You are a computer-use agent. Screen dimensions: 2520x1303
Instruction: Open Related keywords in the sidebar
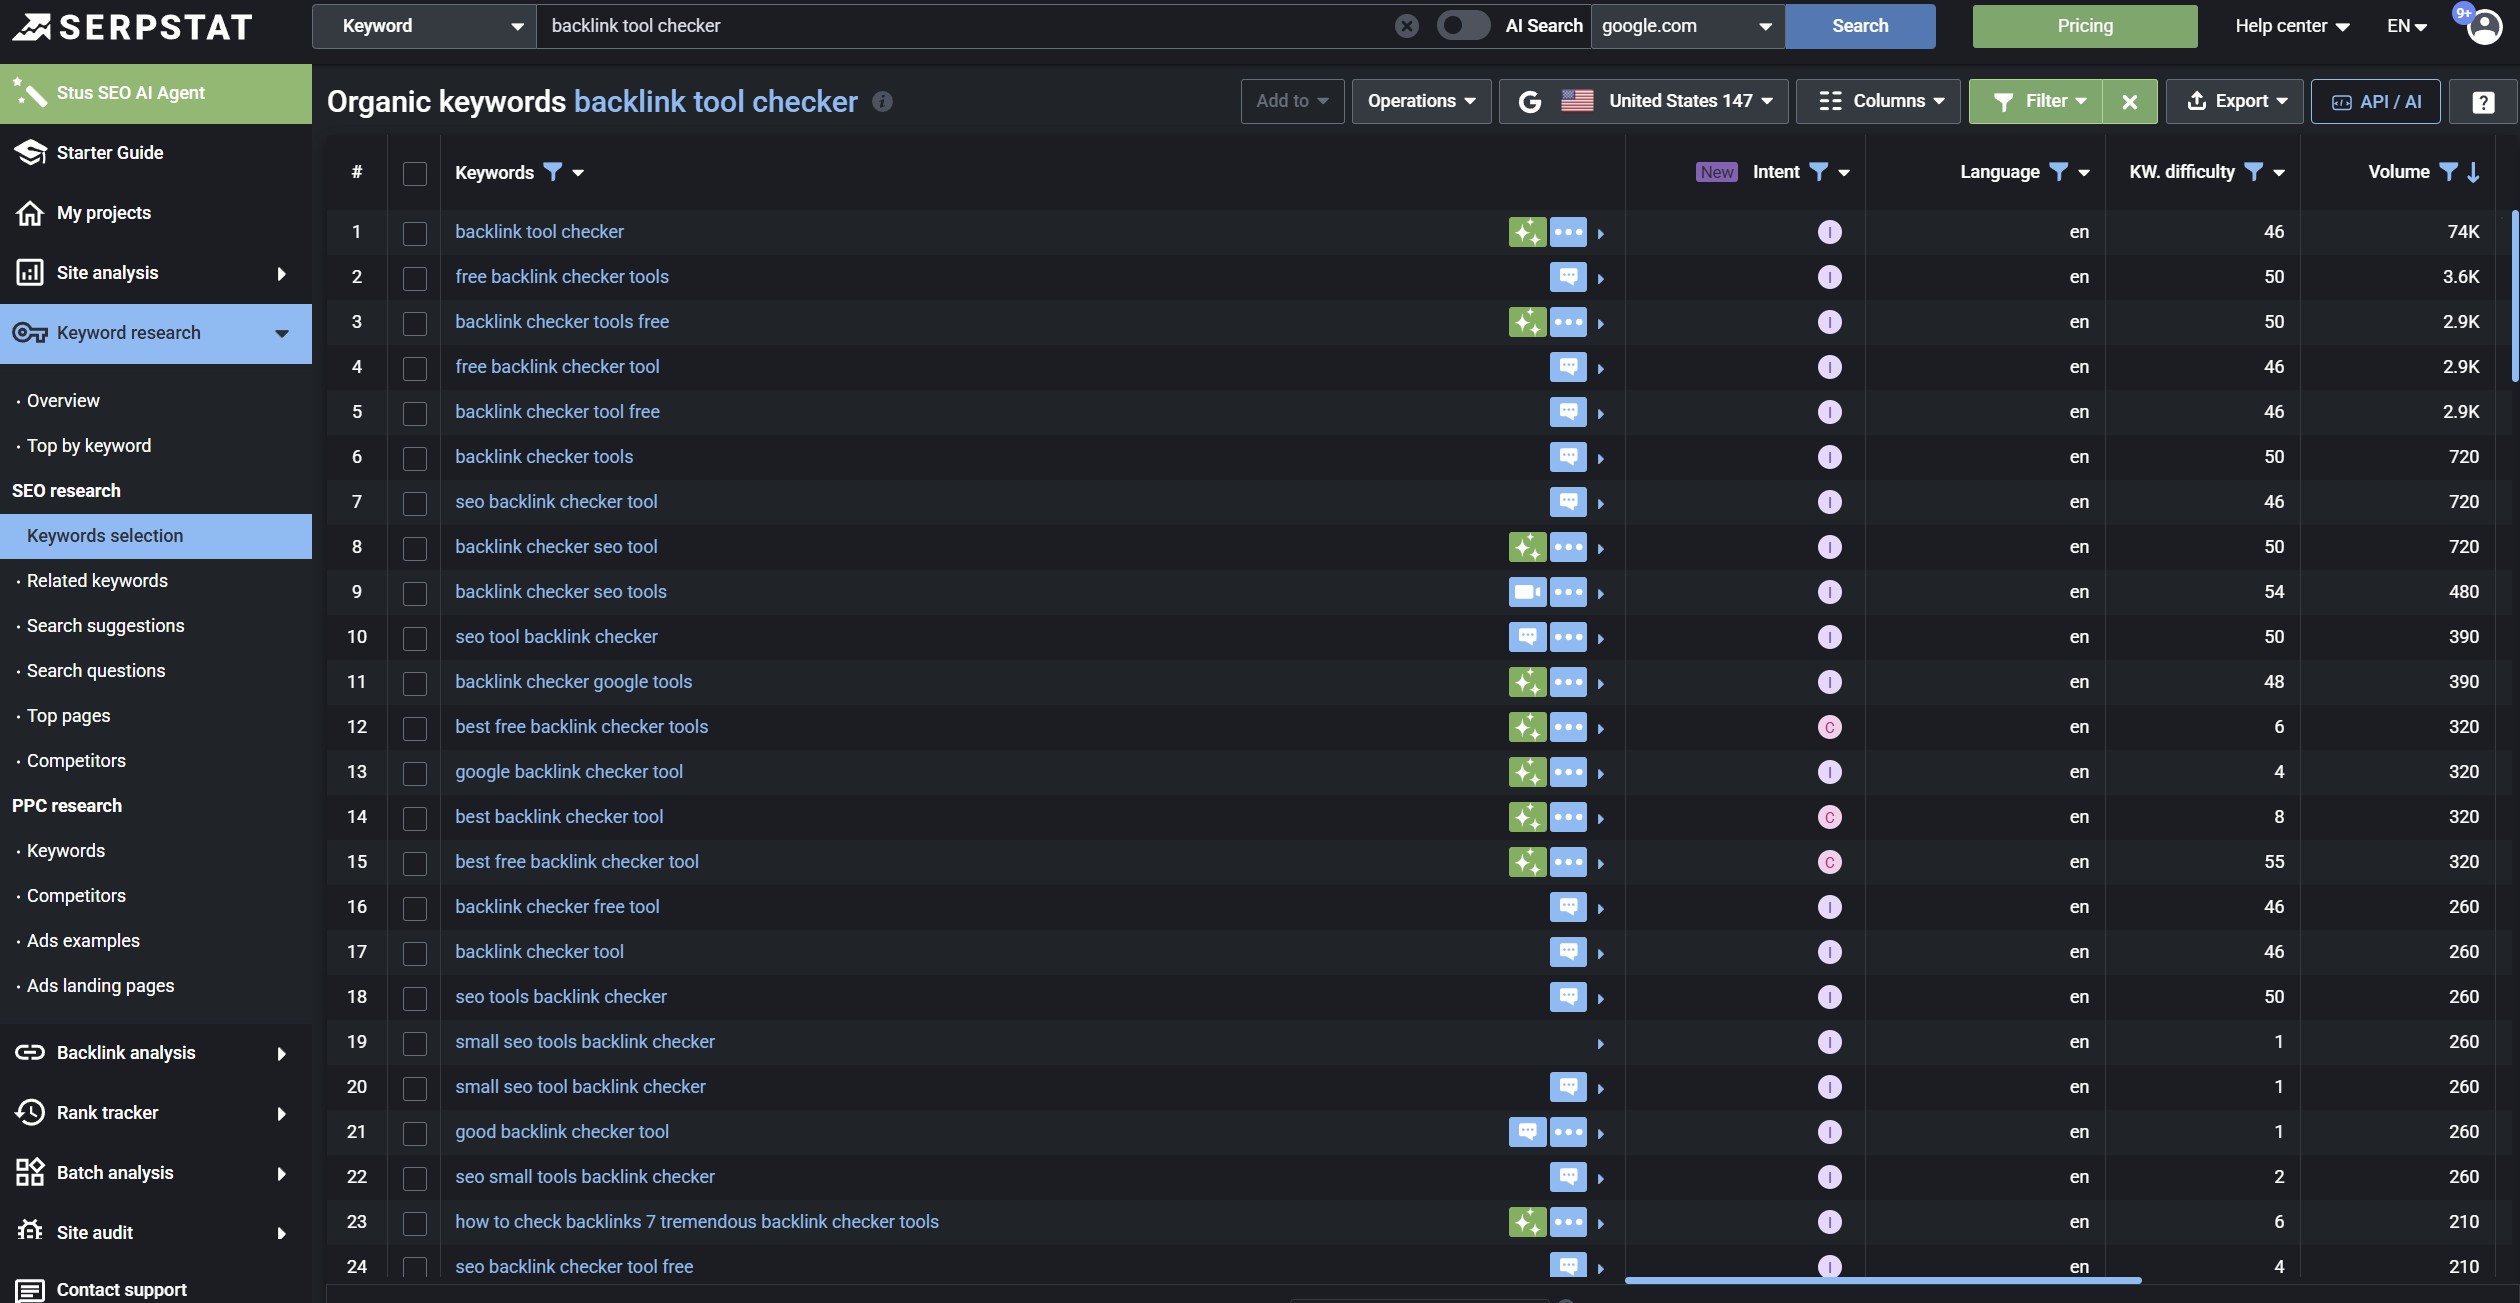[x=97, y=581]
